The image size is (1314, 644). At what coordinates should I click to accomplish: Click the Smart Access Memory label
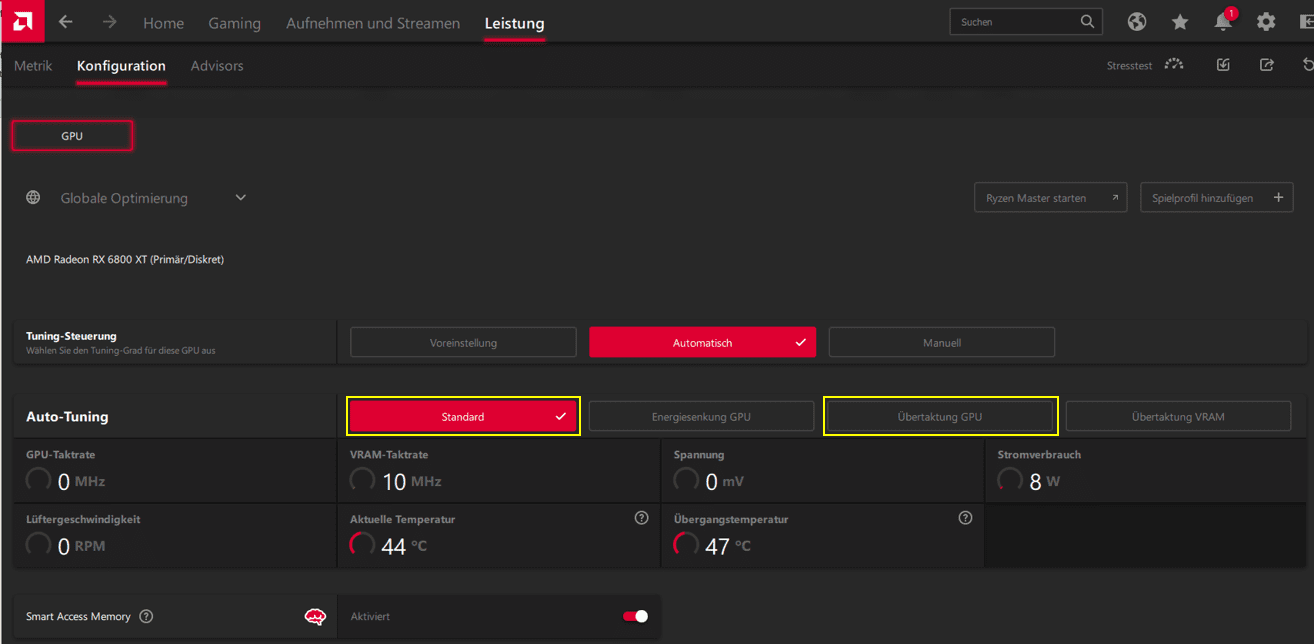point(78,617)
